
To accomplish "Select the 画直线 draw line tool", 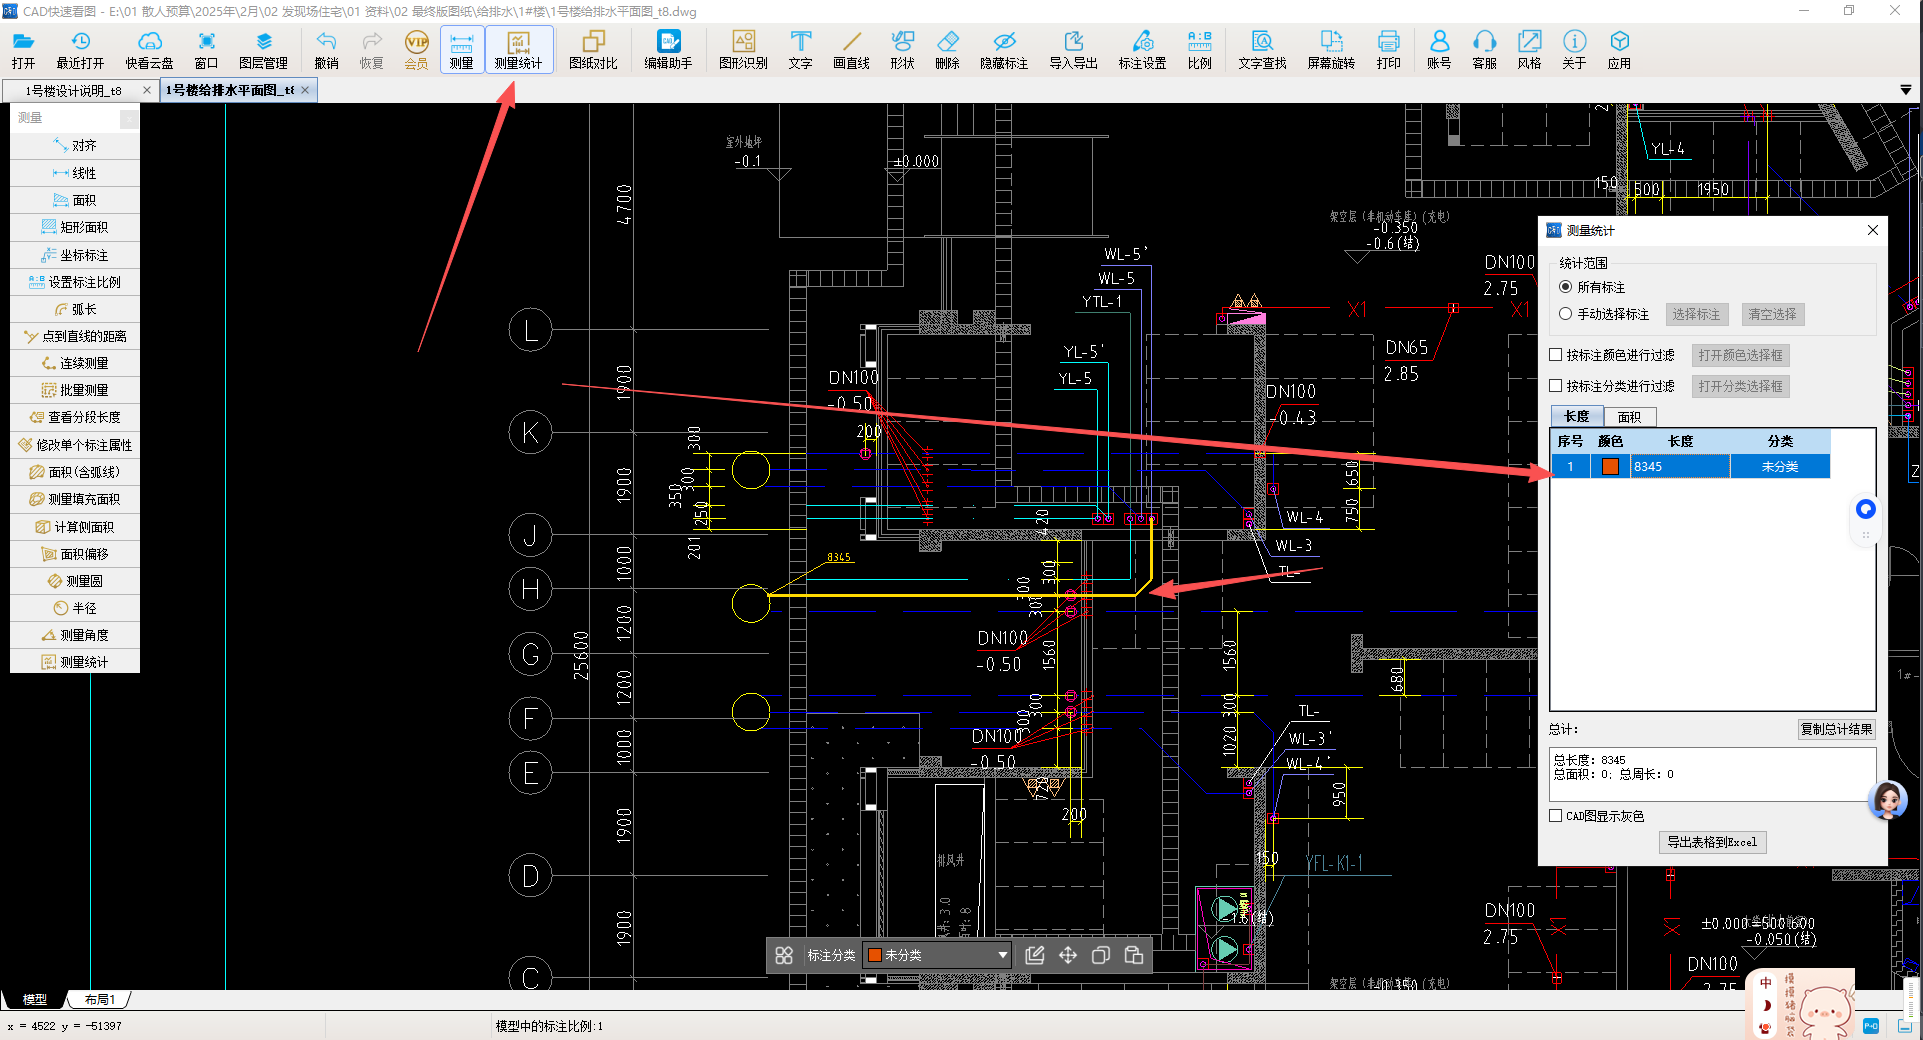I will click(851, 49).
